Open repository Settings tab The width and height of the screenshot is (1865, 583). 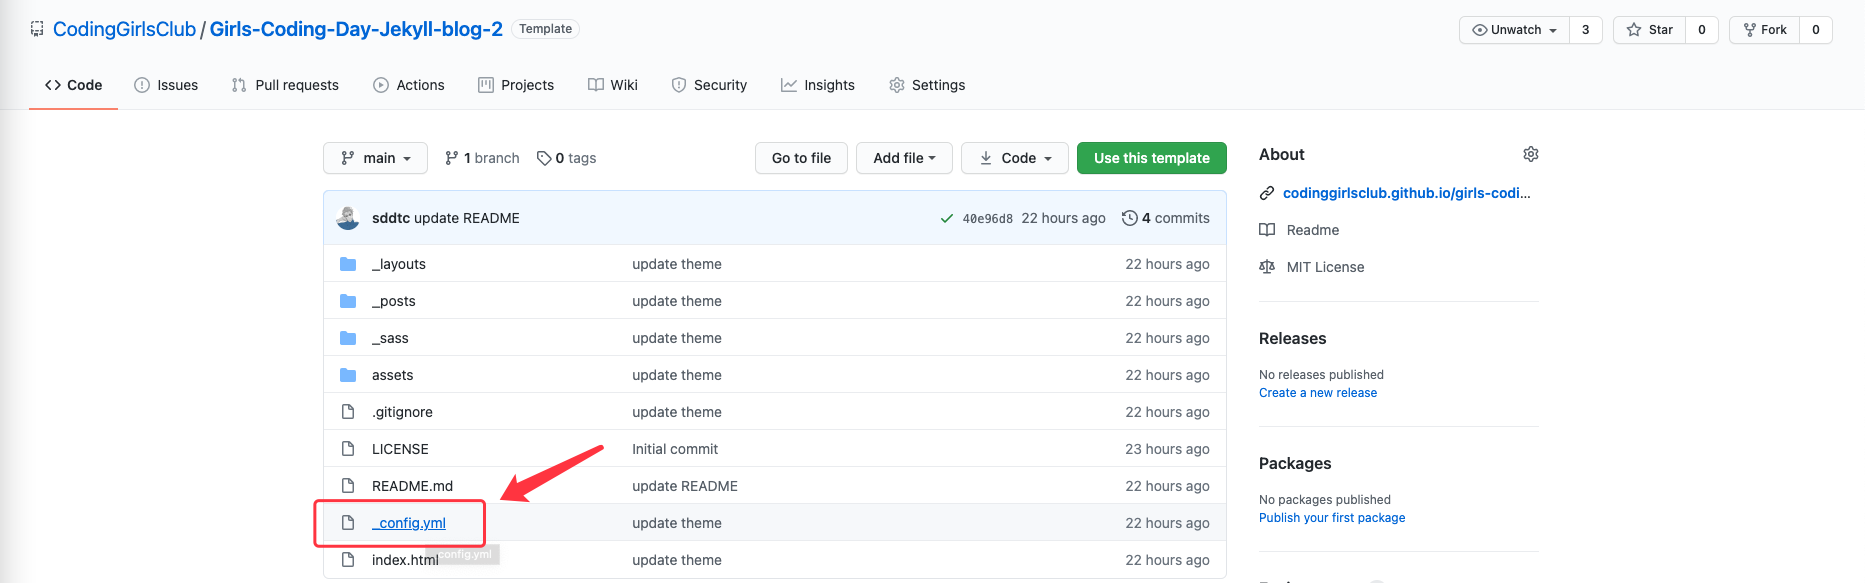coord(927,85)
